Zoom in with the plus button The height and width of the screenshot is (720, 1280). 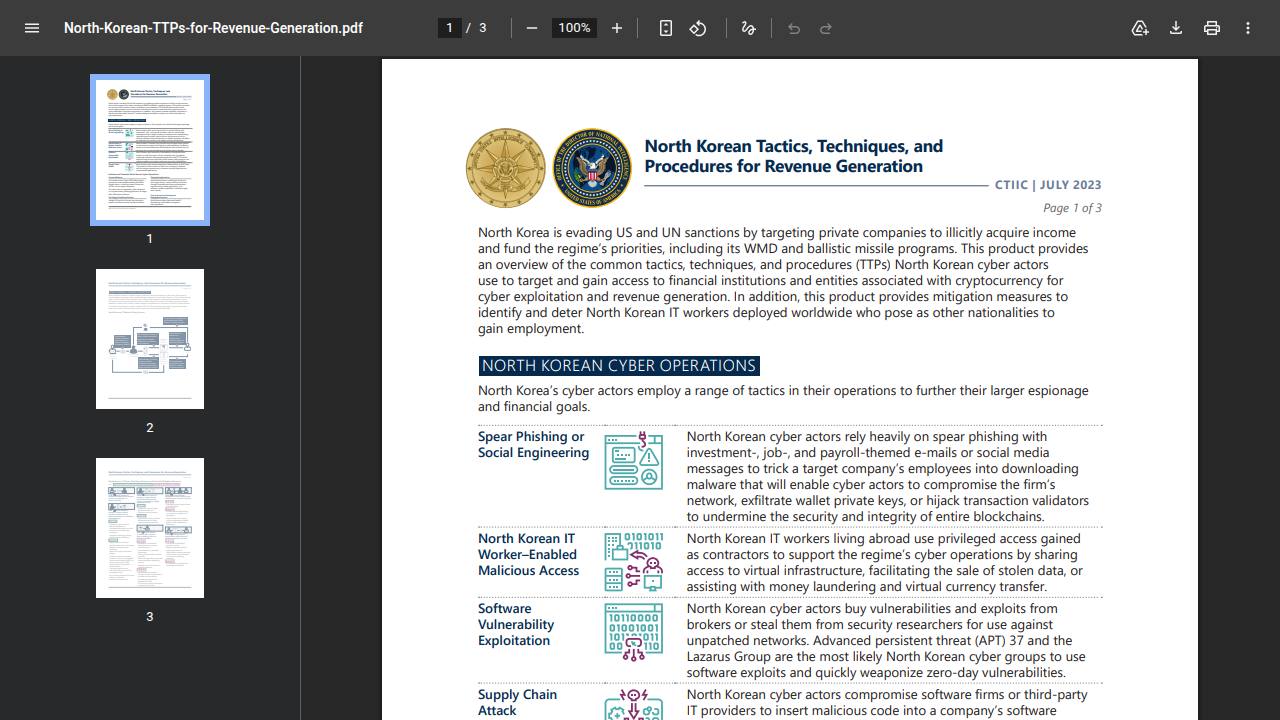pyautogui.click(x=617, y=28)
